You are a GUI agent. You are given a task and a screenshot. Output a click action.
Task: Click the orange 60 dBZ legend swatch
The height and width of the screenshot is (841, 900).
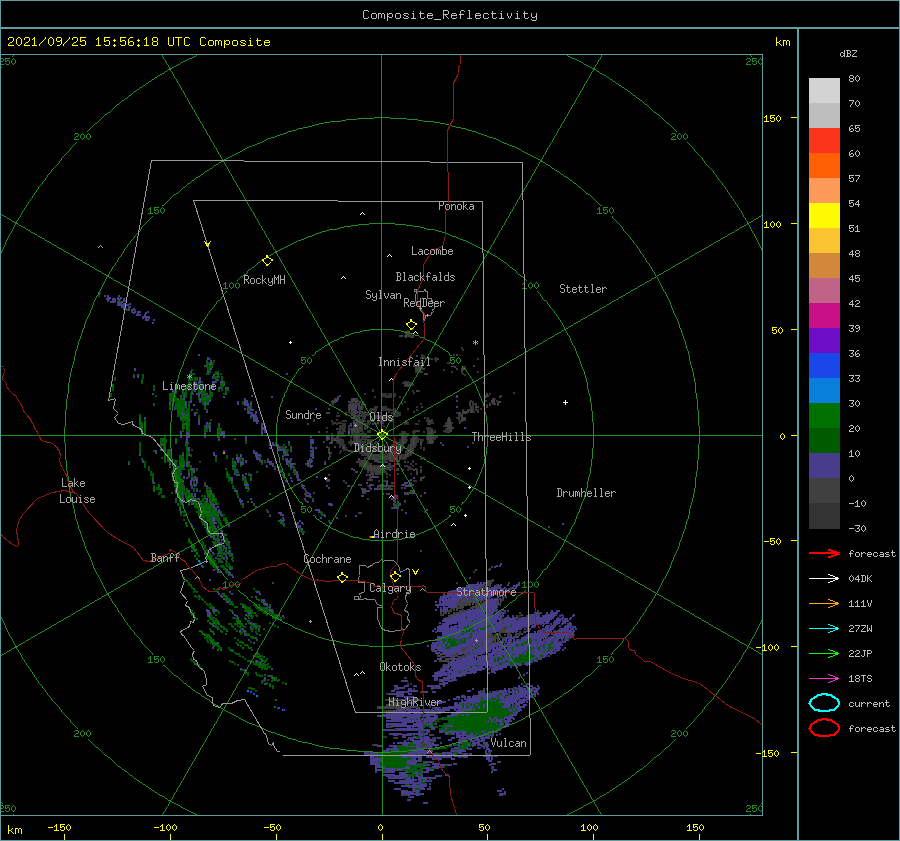click(x=824, y=165)
